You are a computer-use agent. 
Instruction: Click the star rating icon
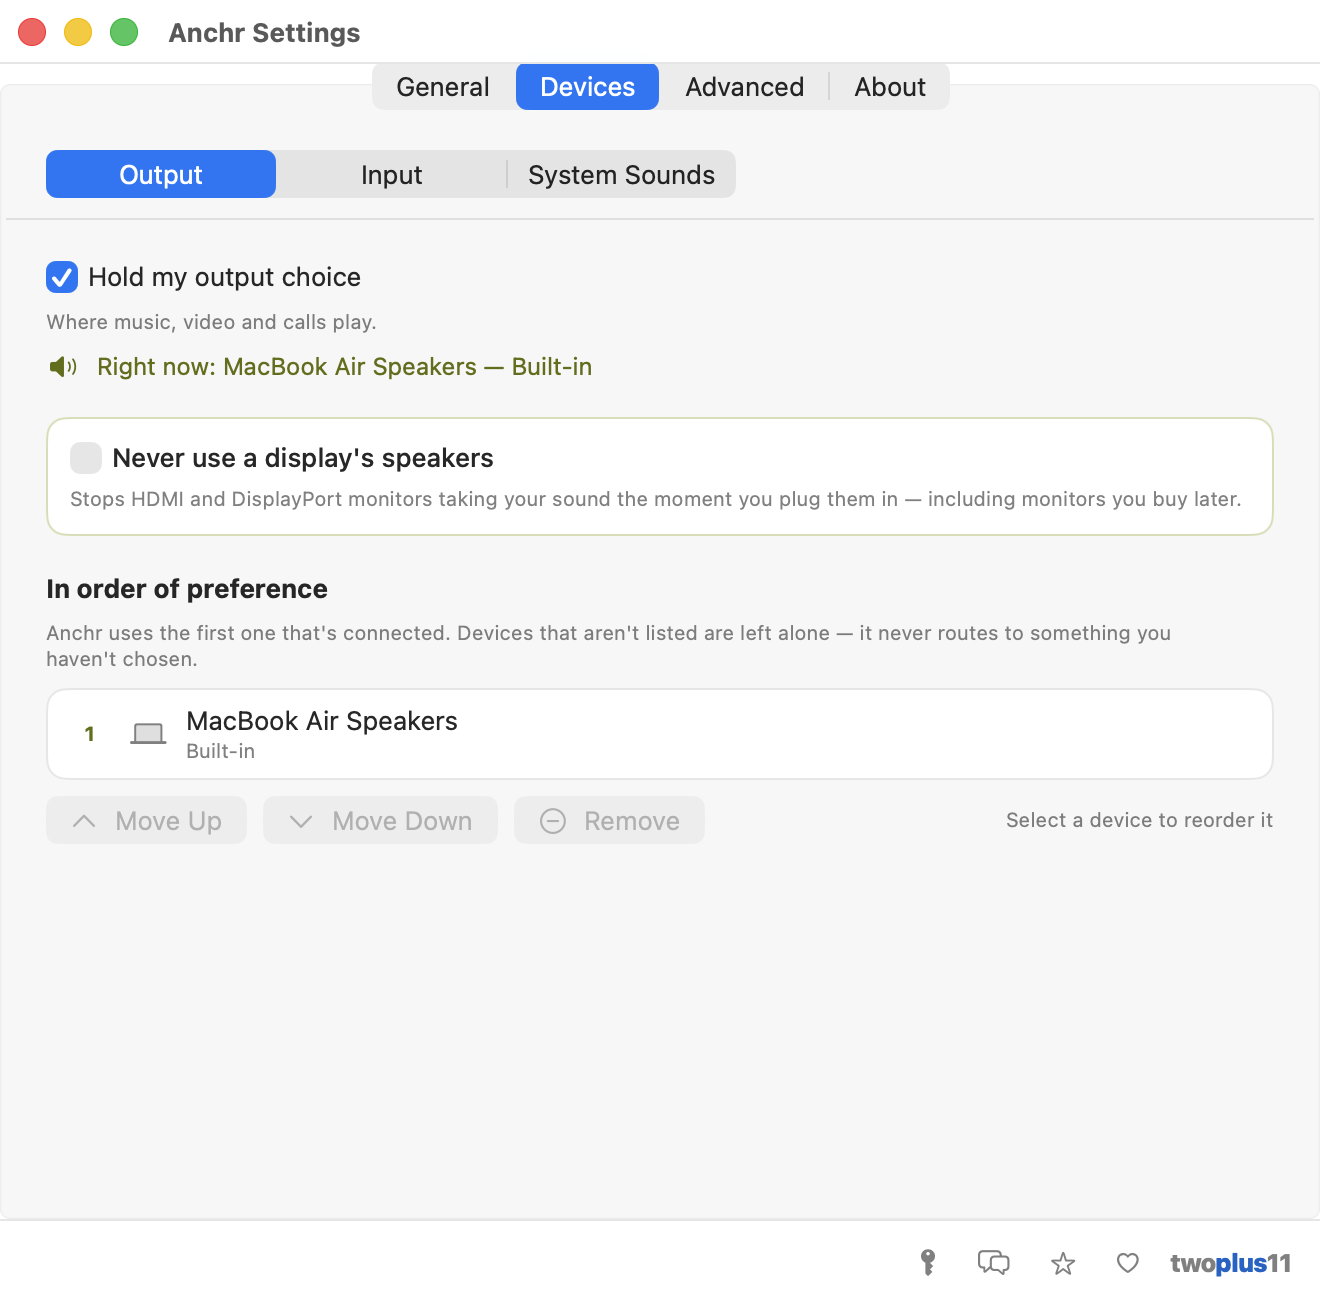pos(1063,1264)
